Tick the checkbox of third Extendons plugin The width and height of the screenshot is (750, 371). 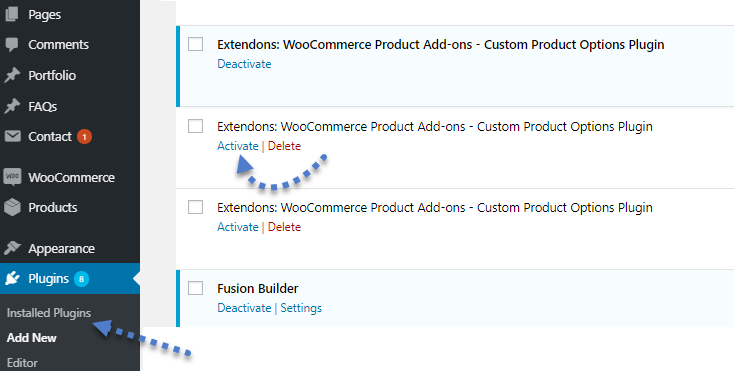(x=195, y=207)
